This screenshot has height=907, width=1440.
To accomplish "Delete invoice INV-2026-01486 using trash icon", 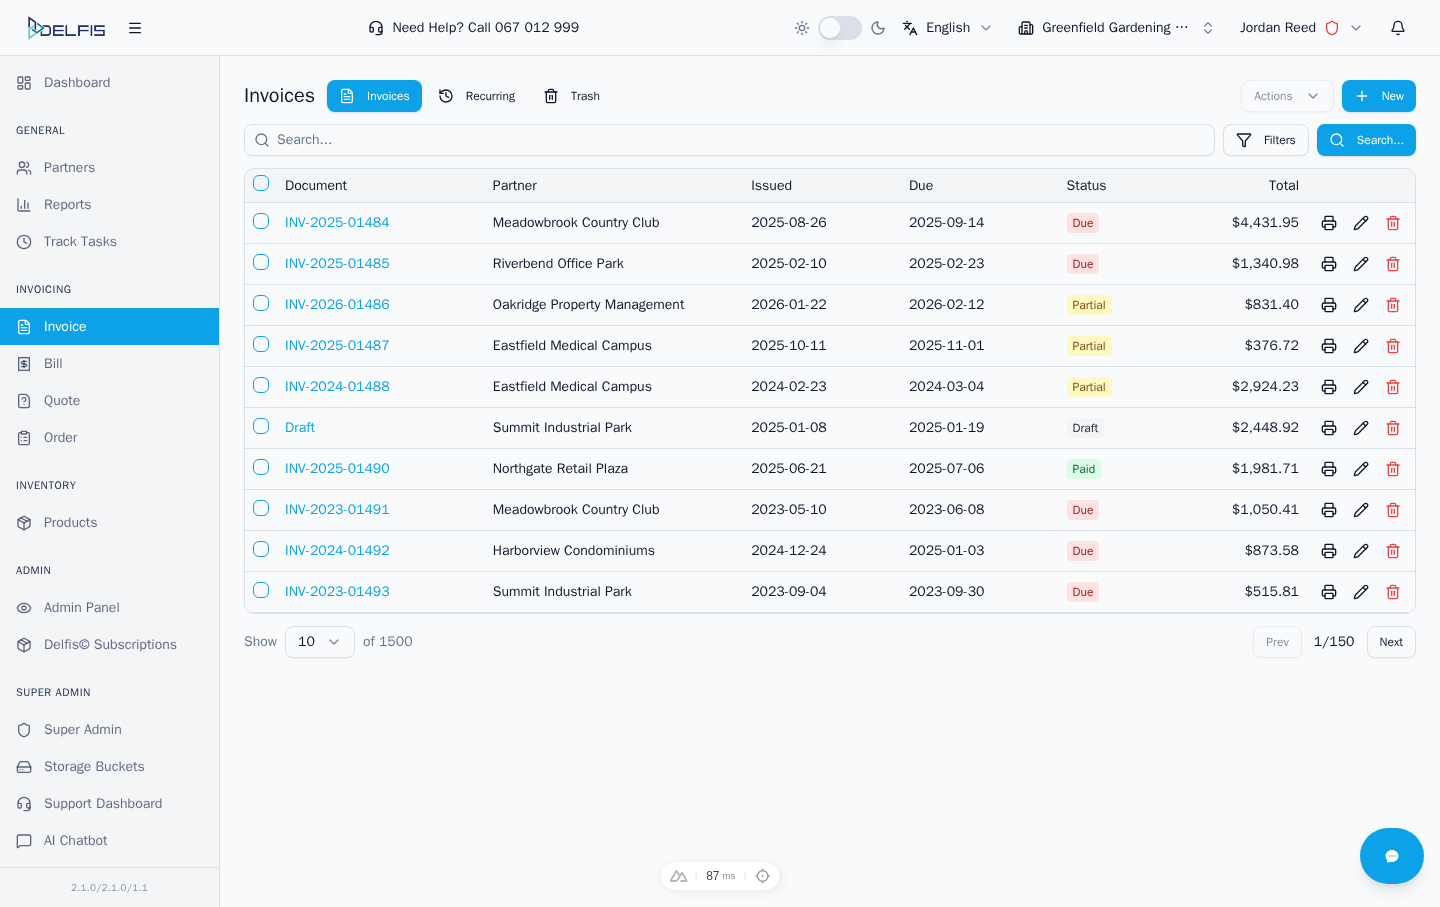I will [1393, 305].
